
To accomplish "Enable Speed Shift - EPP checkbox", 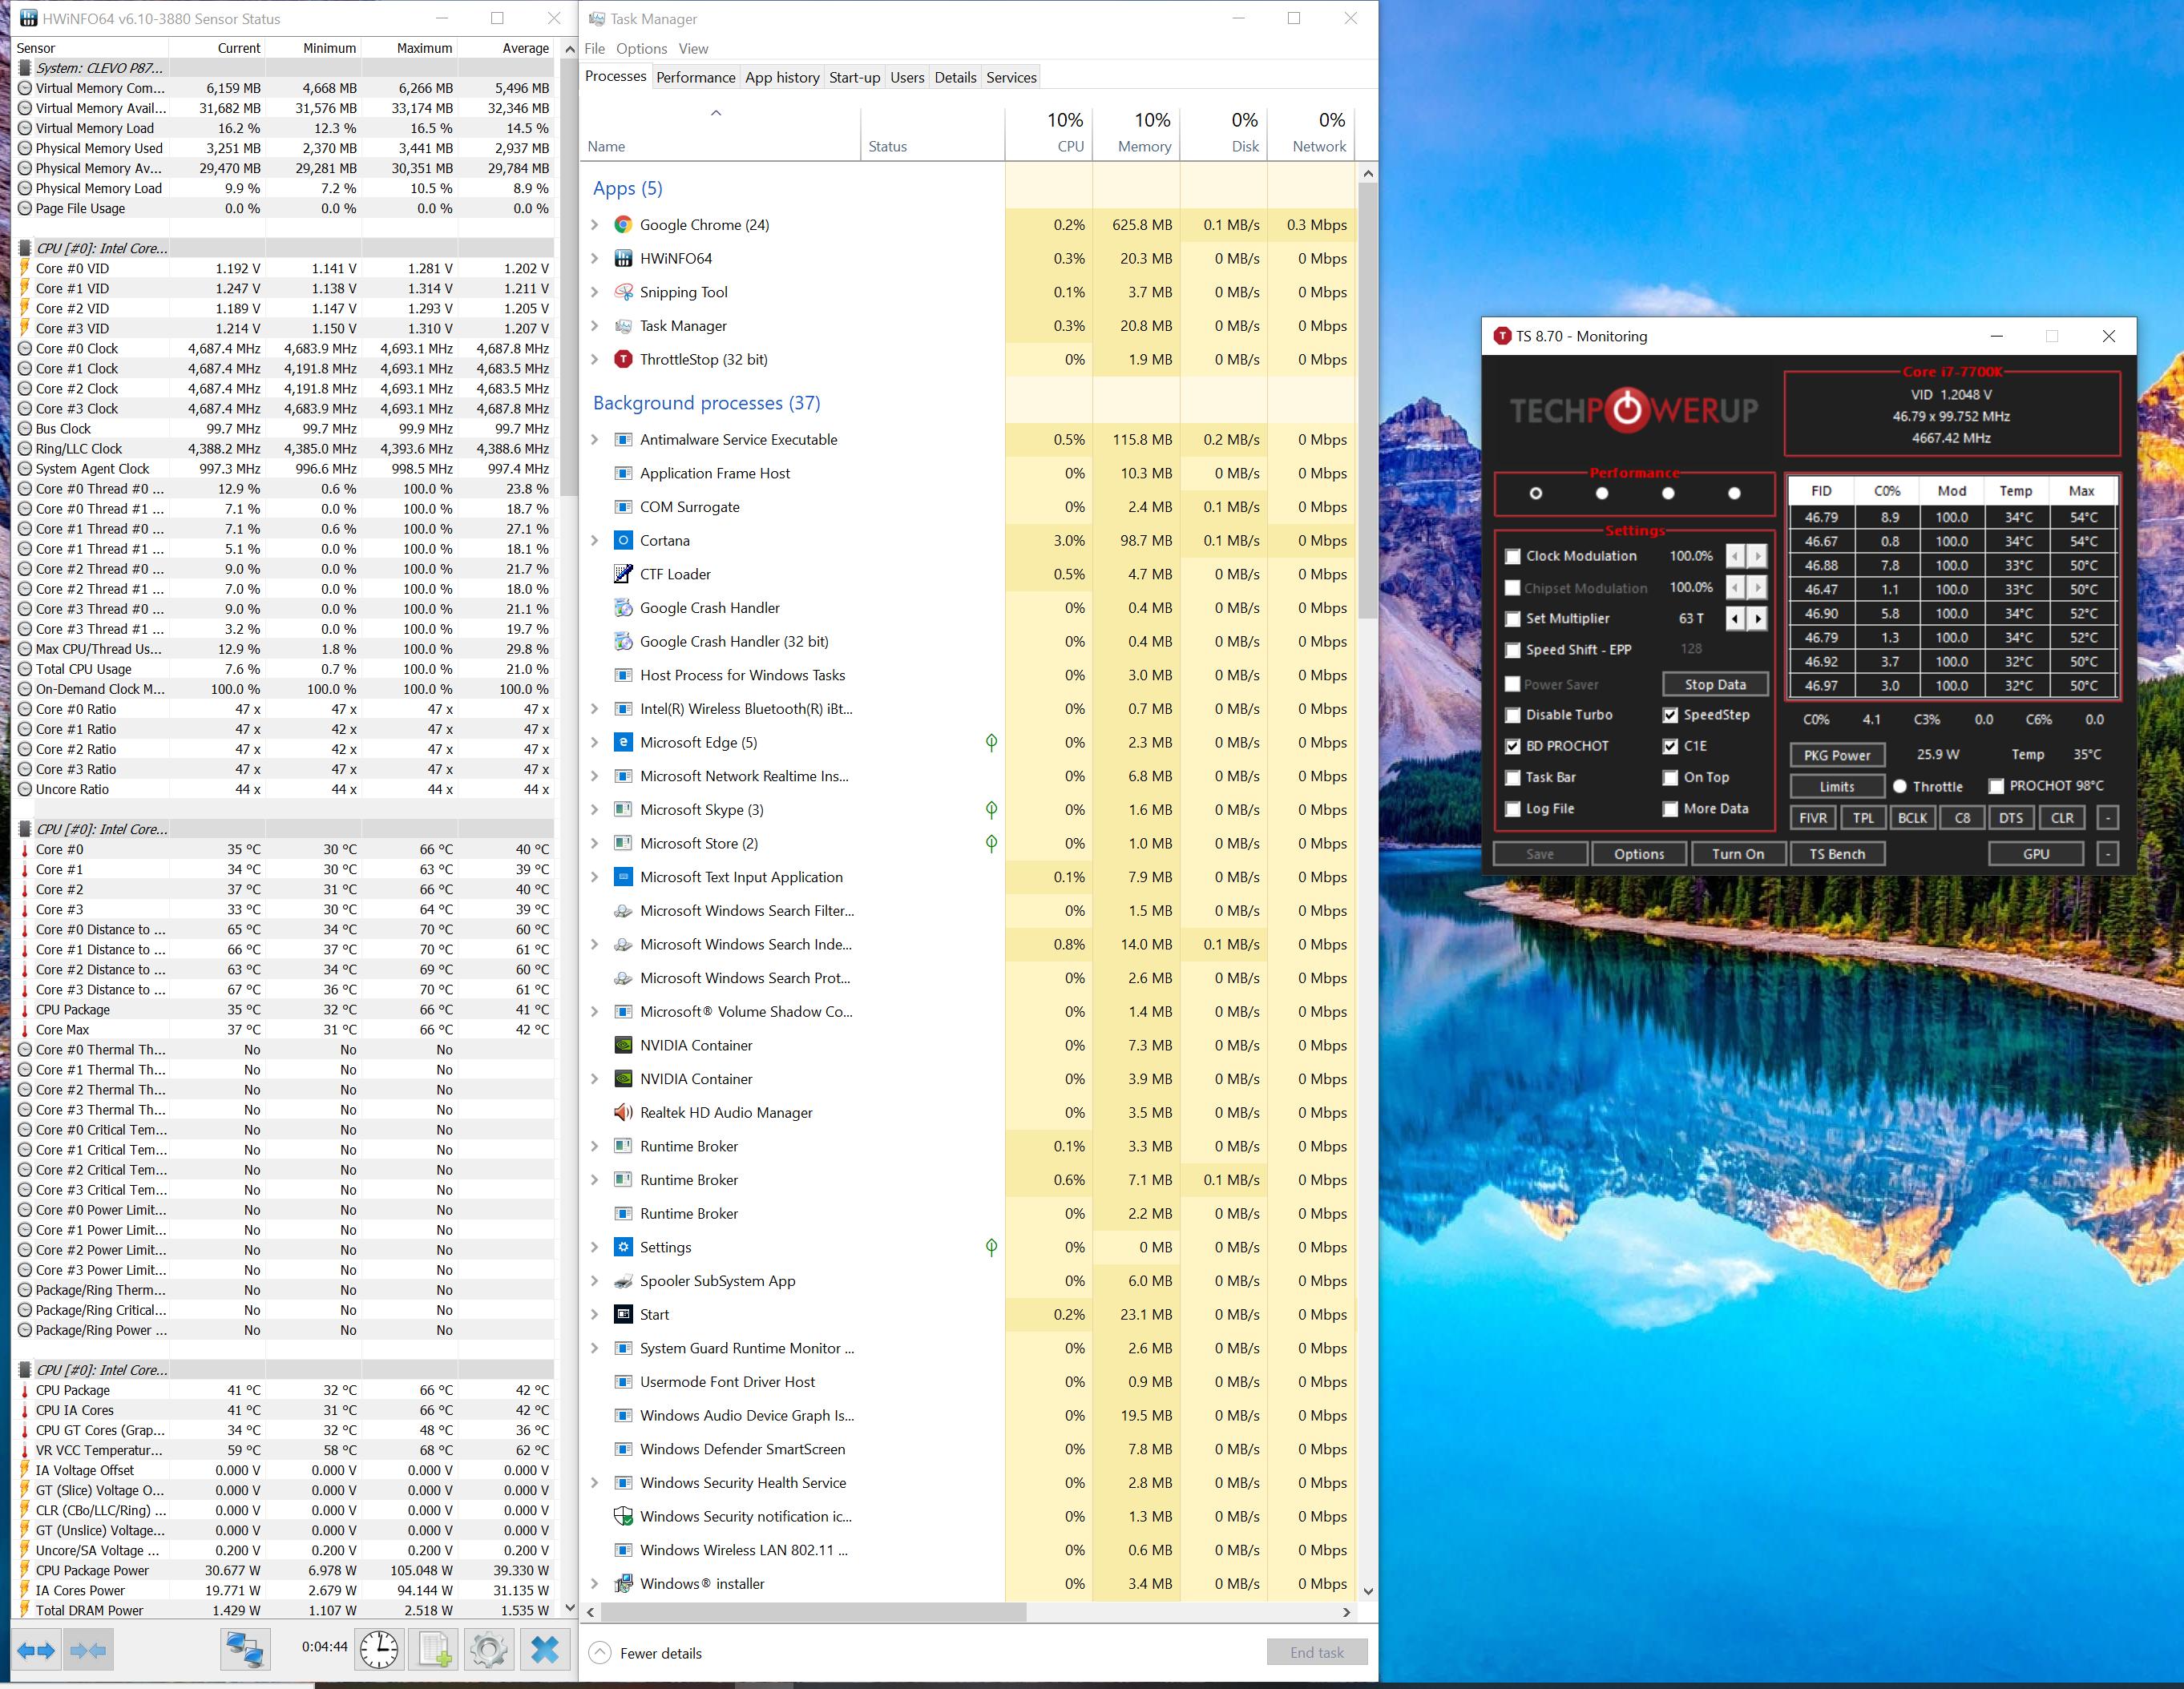I will [1512, 651].
